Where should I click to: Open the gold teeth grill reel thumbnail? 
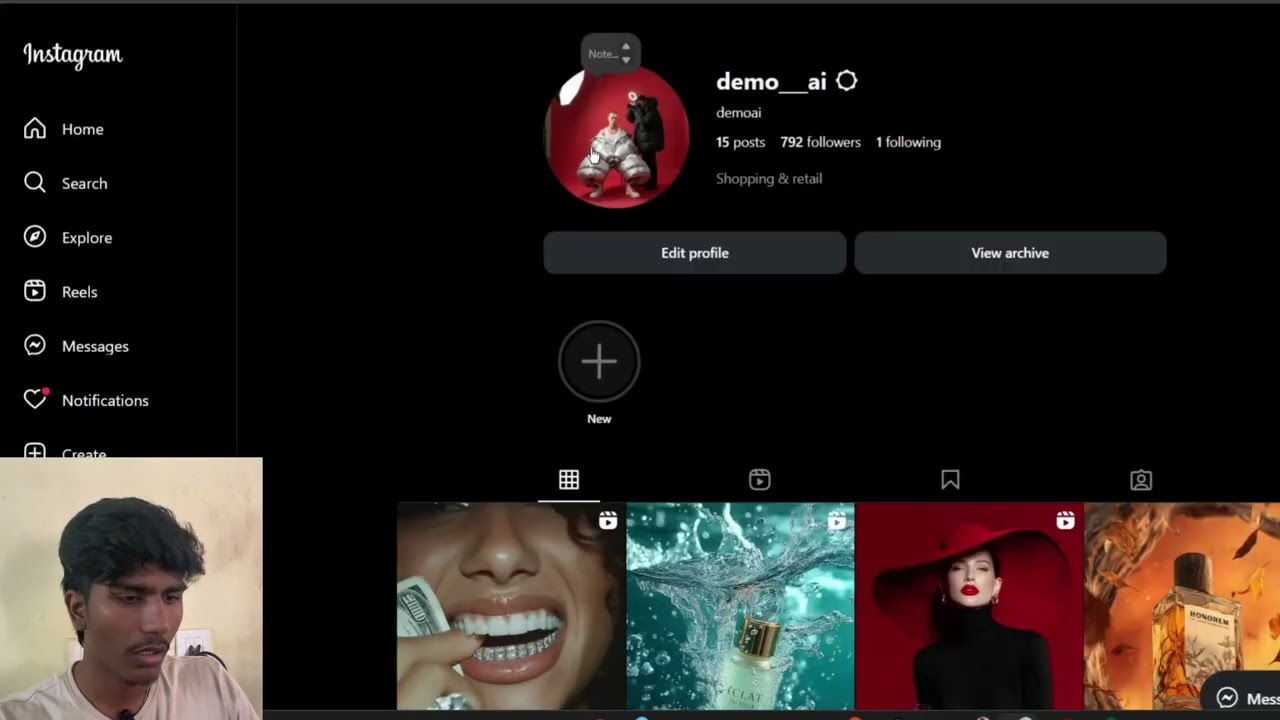click(511, 606)
